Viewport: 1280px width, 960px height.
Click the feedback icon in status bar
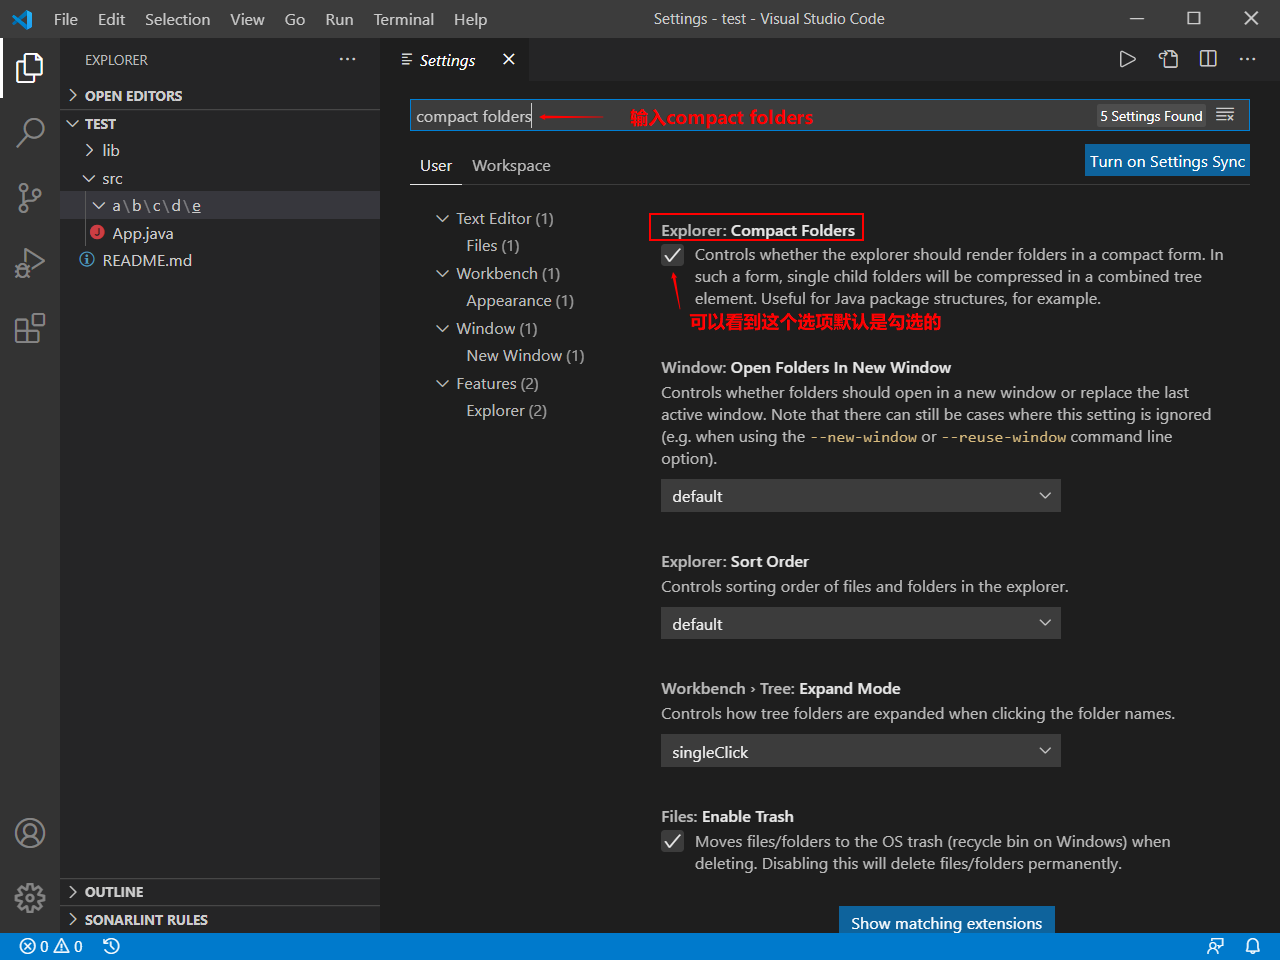pos(1215,946)
